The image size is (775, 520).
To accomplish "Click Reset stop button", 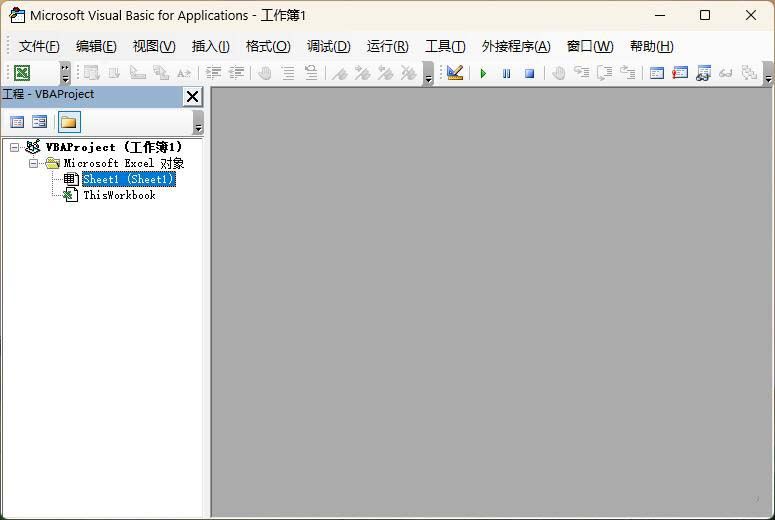I will tap(529, 74).
